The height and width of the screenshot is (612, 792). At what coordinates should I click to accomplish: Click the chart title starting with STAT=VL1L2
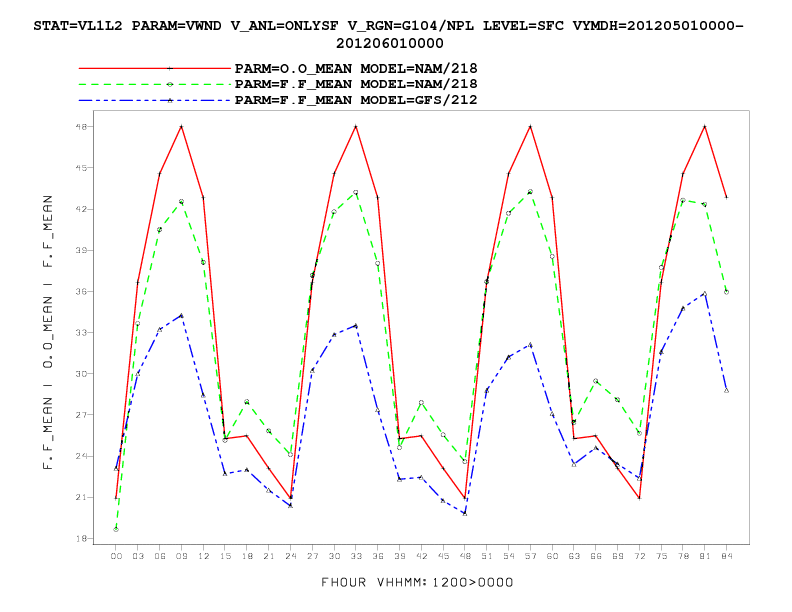(x=388, y=34)
